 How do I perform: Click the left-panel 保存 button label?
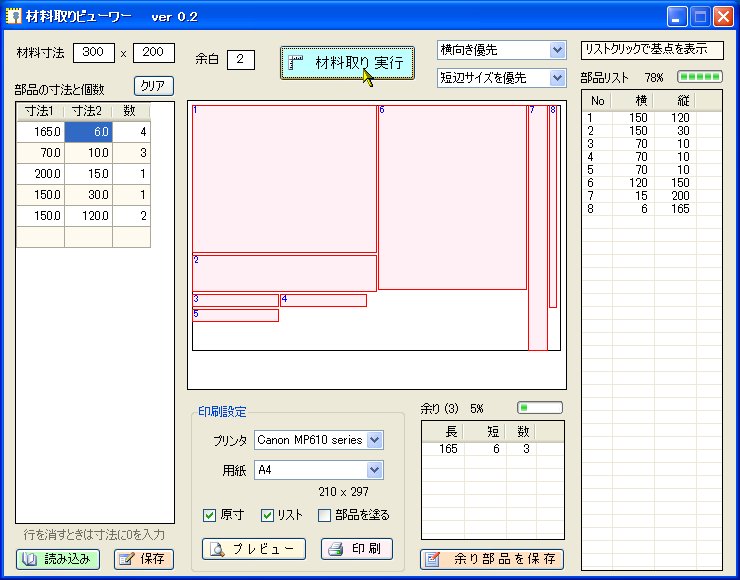coord(152,560)
